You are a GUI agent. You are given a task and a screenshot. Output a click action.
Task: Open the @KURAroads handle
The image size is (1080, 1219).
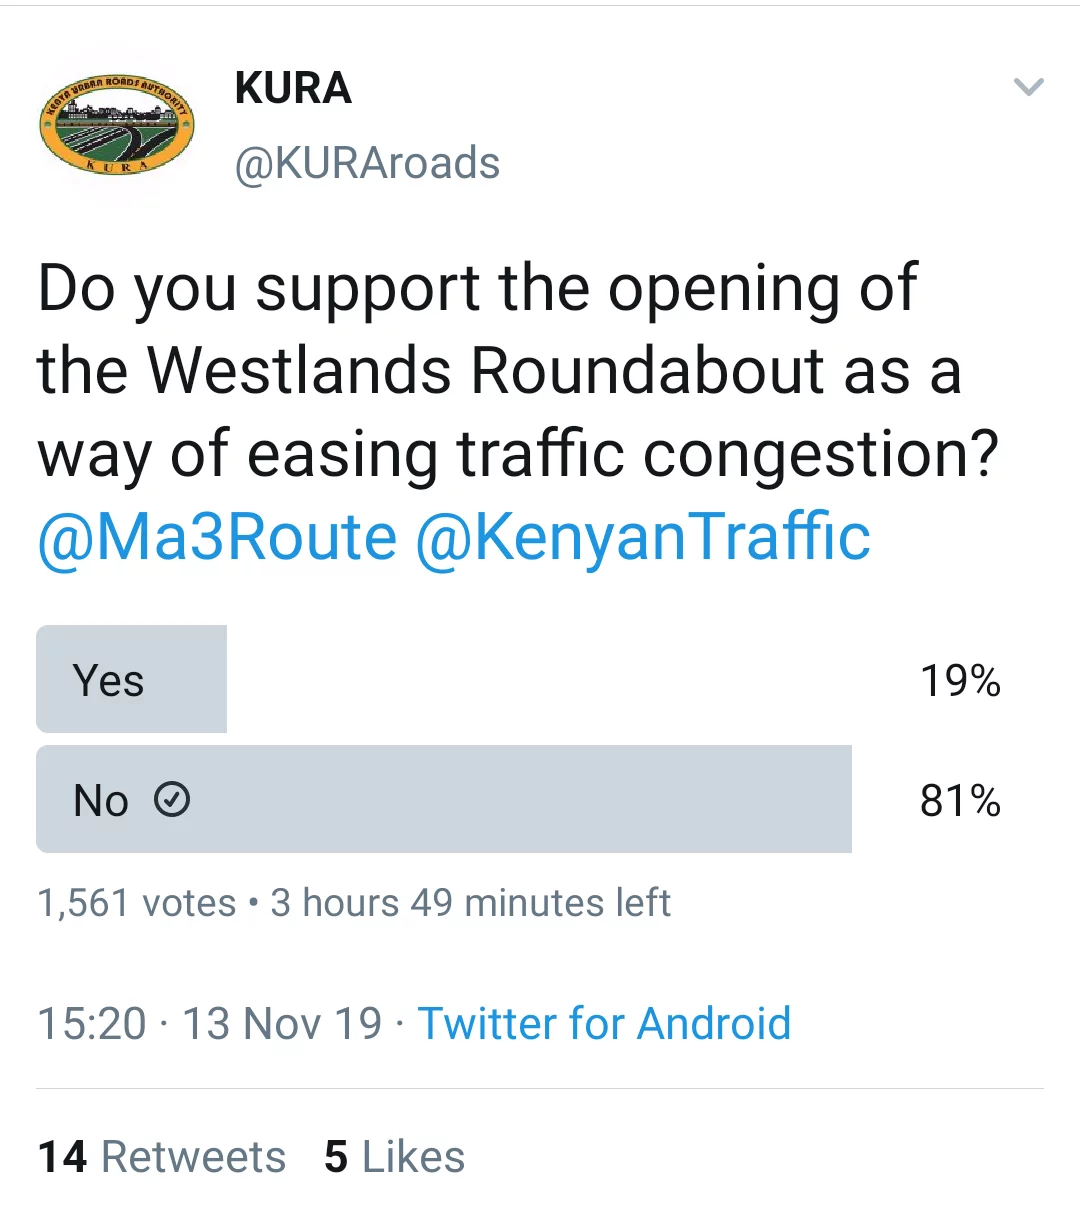(367, 163)
